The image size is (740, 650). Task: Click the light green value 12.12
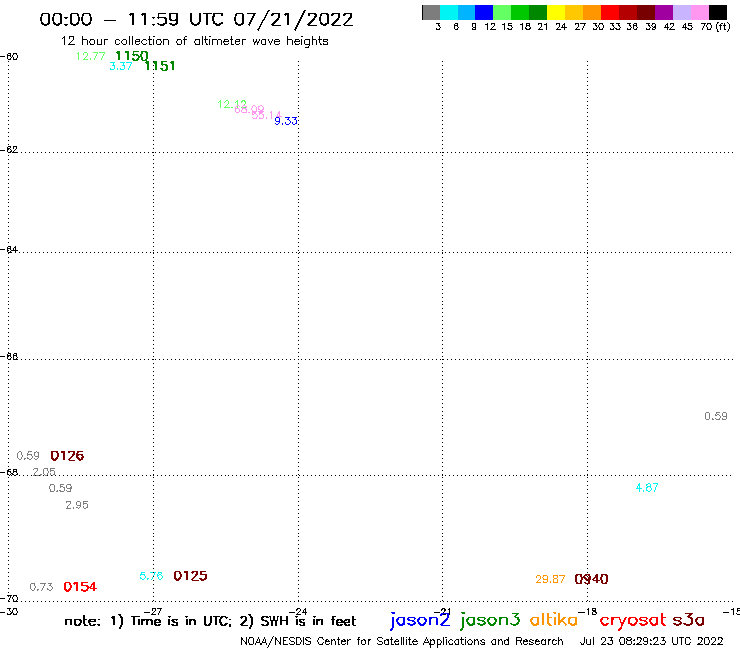[232, 104]
